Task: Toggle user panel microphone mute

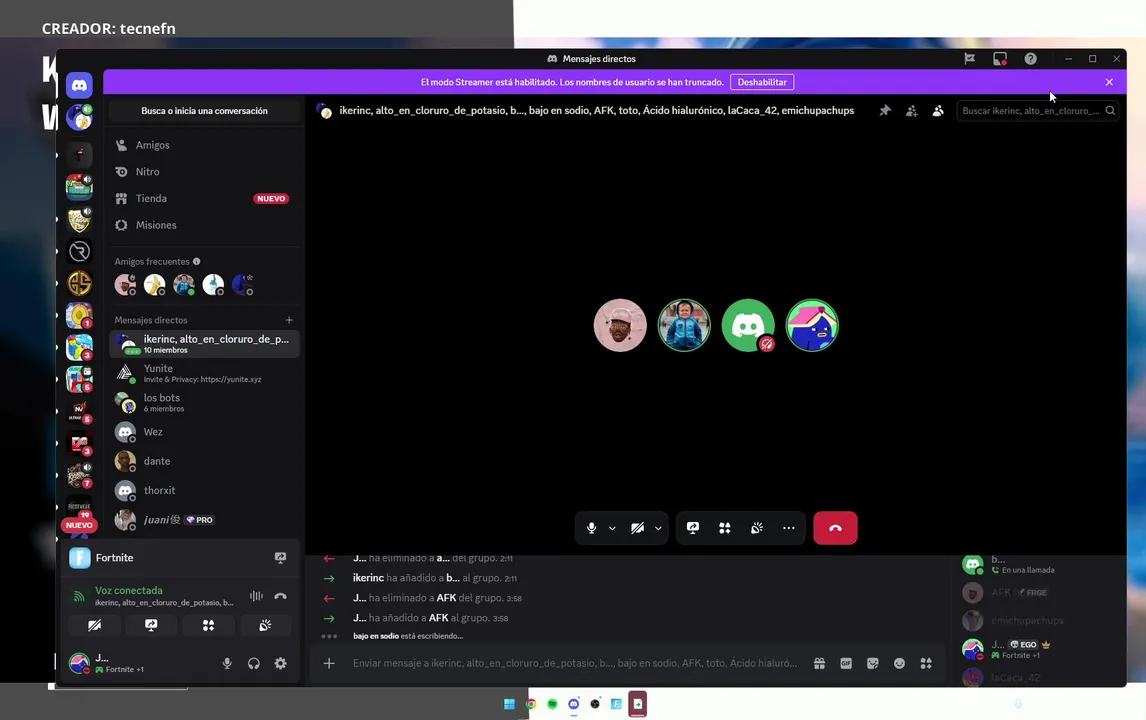Action: click(x=227, y=664)
